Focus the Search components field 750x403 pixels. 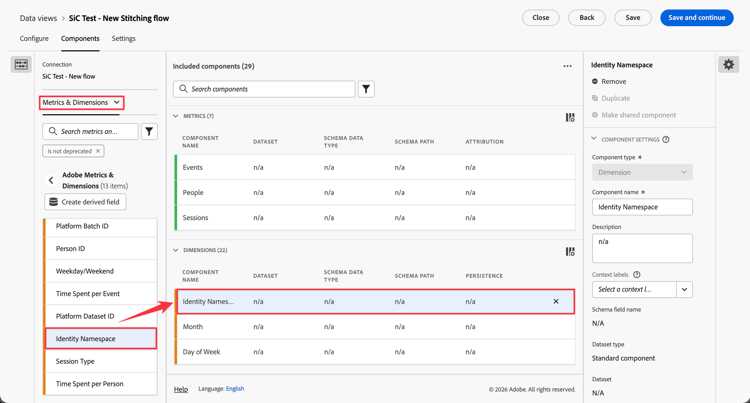[264, 89]
